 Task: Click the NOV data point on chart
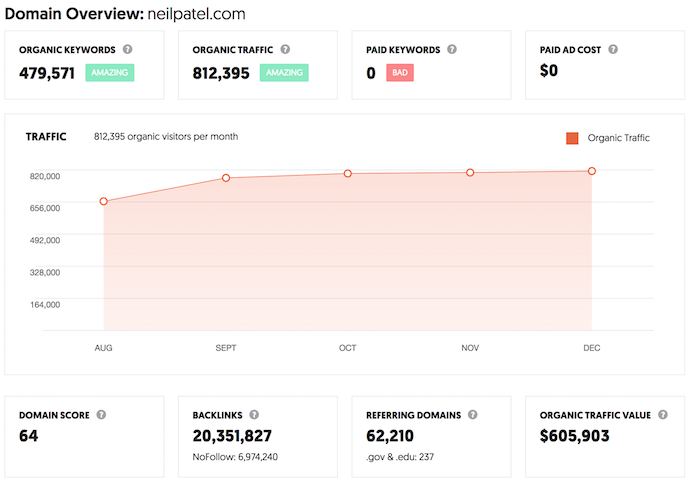click(x=470, y=173)
